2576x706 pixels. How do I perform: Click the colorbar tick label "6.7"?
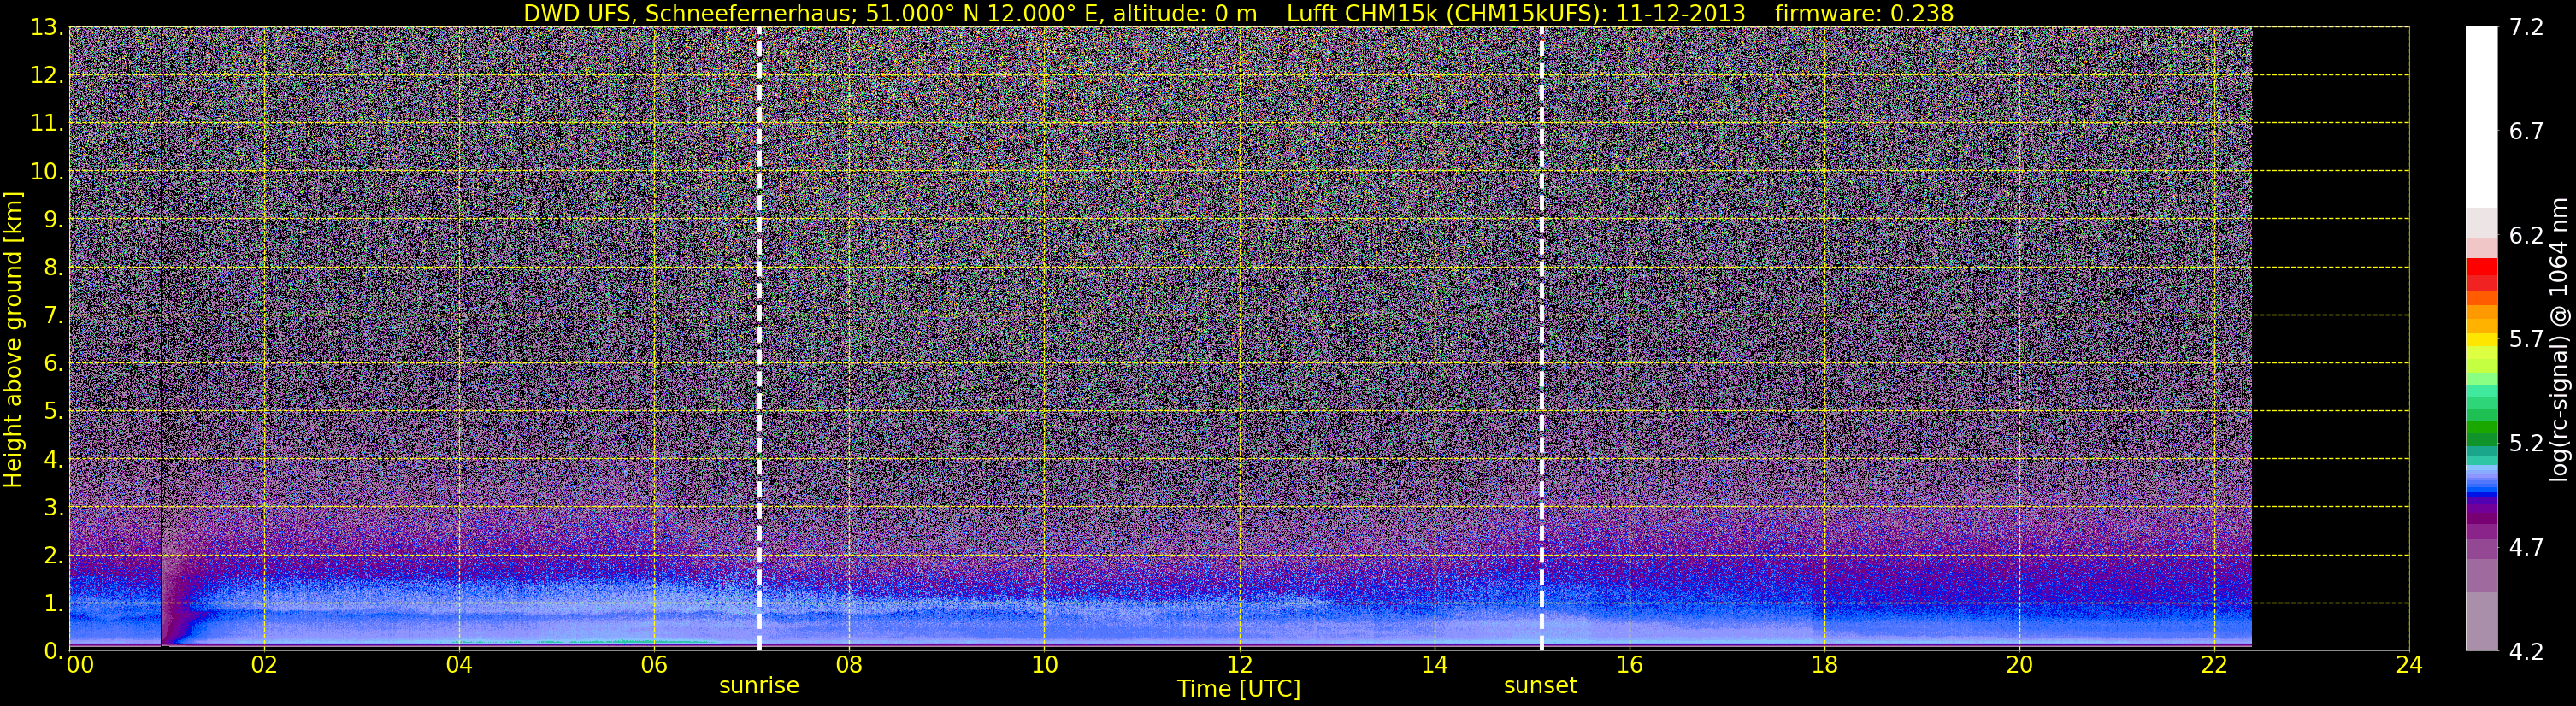pyautogui.click(x=2526, y=132)
